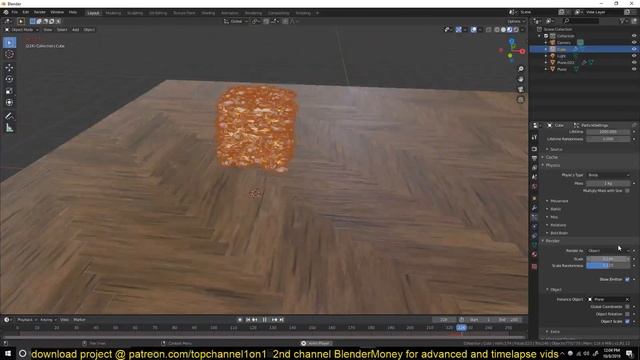Hide the Plane object in outliner
This screenshot has width=640, height=360.
tap(634, 69)
